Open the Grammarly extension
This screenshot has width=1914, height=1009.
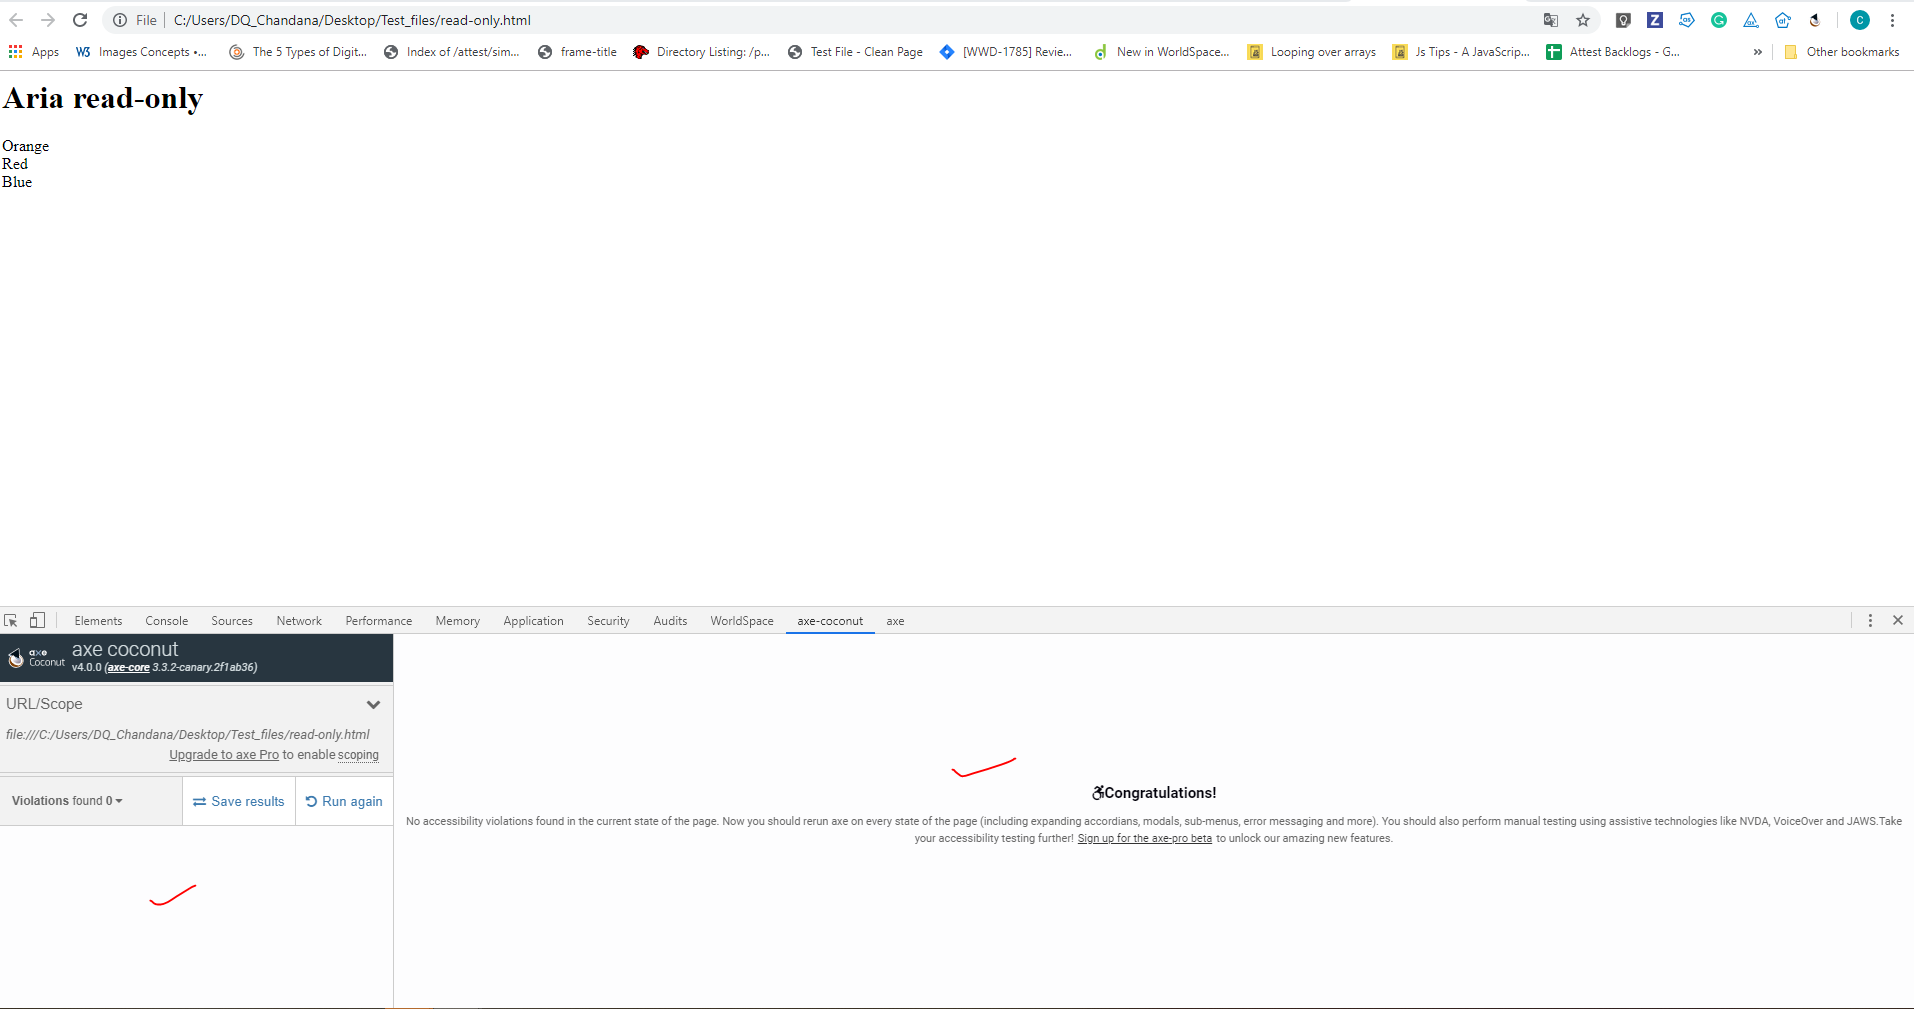[x=1719, y=20]
